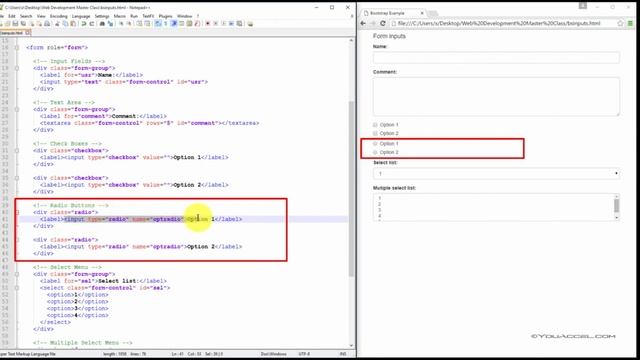This screenshot has height=360, width=640.
Task: Click the green browser menu icon
Action: (x=631, y=23)
